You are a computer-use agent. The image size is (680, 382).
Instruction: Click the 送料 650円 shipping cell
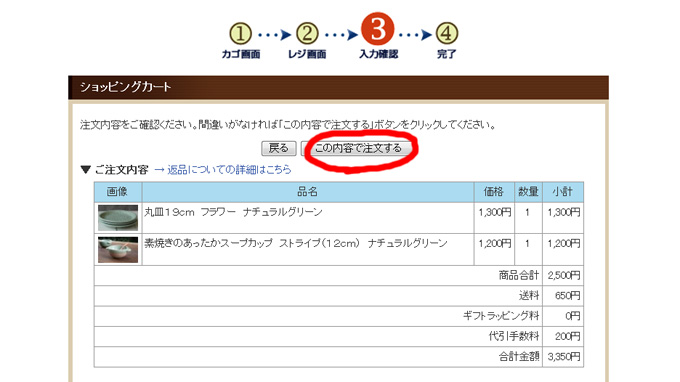(x=563, y=296)
